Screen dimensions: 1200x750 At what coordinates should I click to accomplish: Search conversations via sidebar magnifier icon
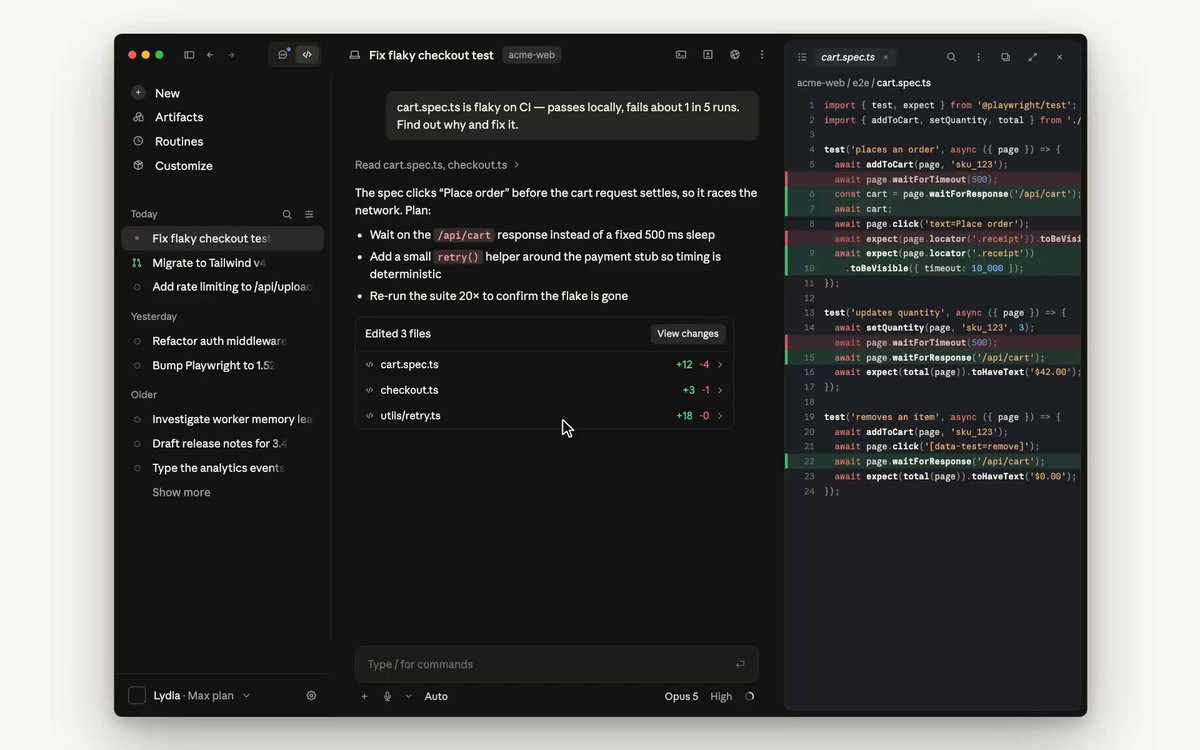tap(287, 214)
